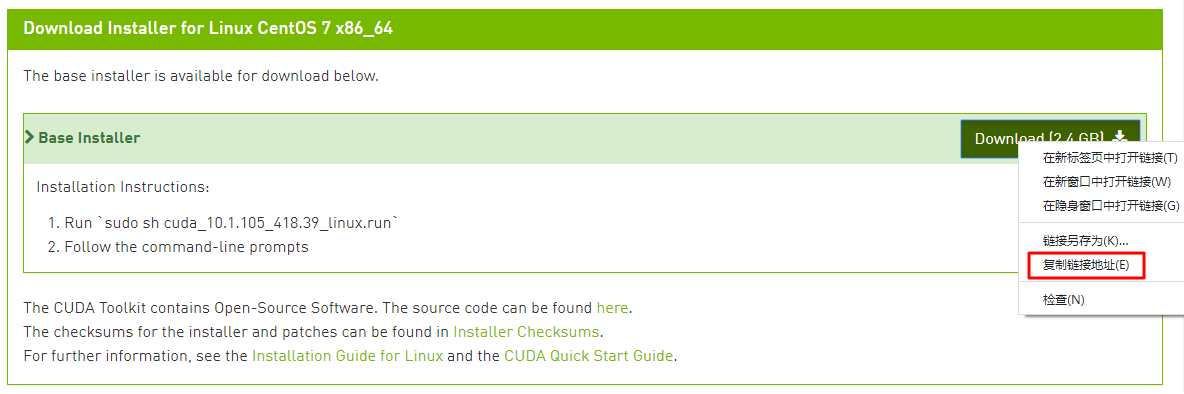This screenshot has width=1184, height=394.
Task: Select 复制链接地址(E) to copy link address
Action: 1086,265
